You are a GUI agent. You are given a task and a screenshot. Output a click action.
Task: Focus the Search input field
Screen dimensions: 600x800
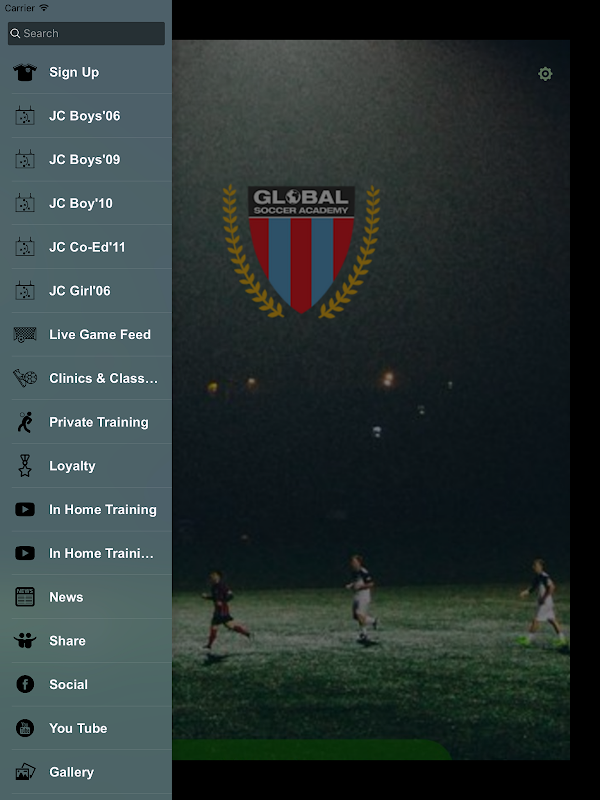(86, 33)
